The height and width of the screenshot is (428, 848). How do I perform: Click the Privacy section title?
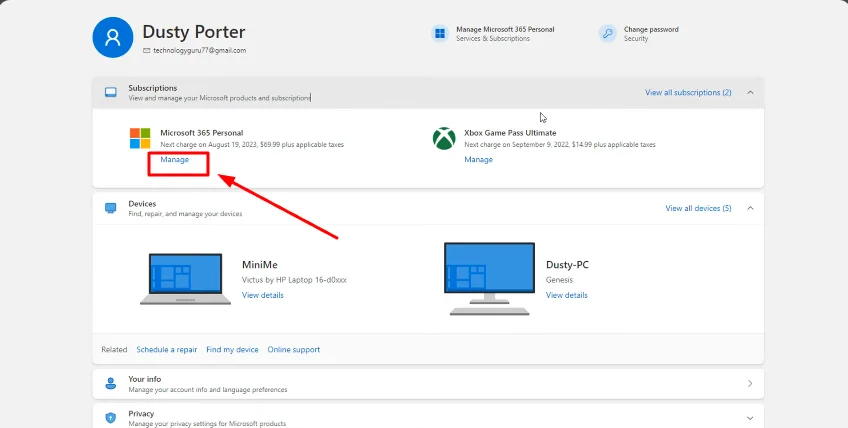pyautogui.click(x=141, y=414)
